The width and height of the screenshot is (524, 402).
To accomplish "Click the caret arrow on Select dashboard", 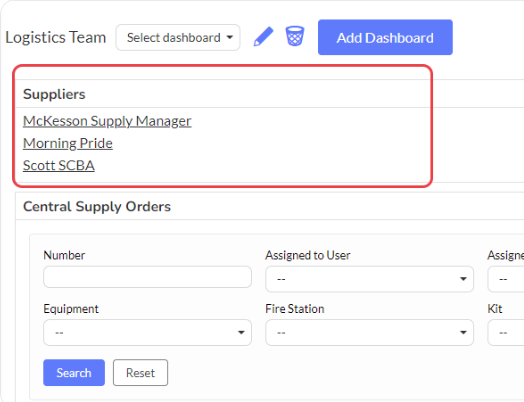I will point(230,37).
